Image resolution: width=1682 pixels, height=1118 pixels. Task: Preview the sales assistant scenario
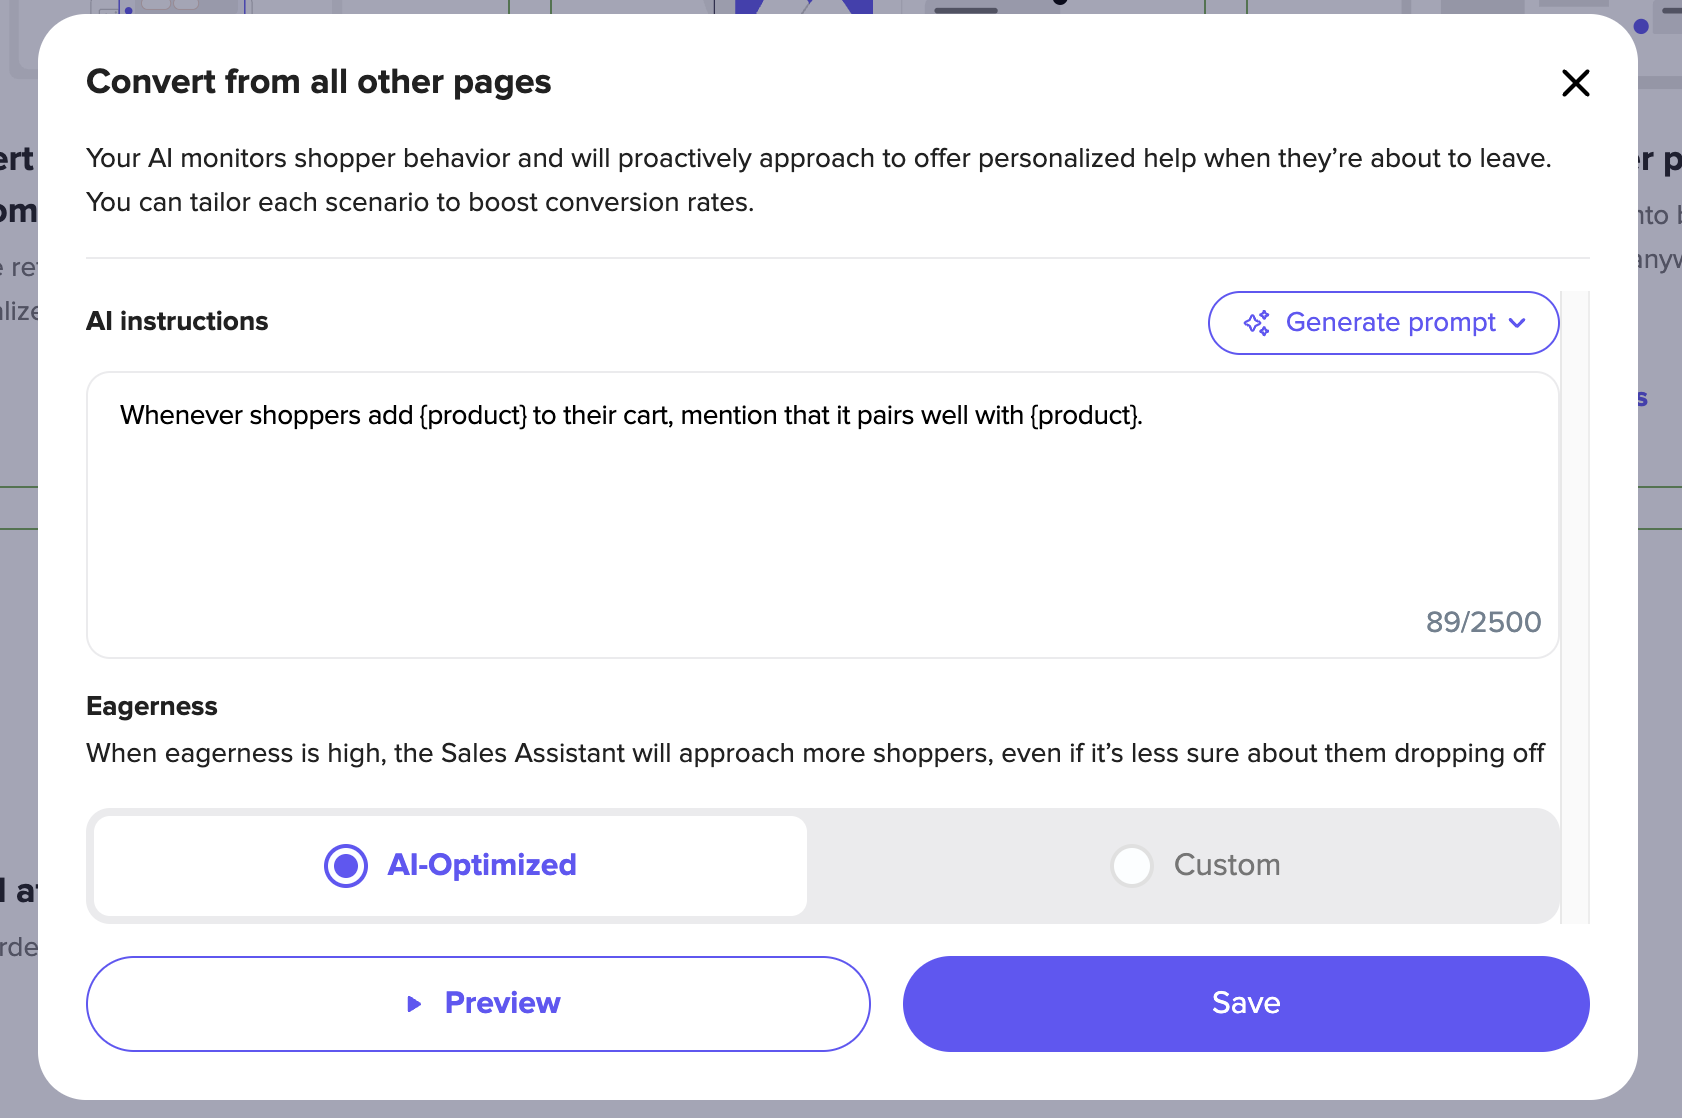tap(478, 1003)
